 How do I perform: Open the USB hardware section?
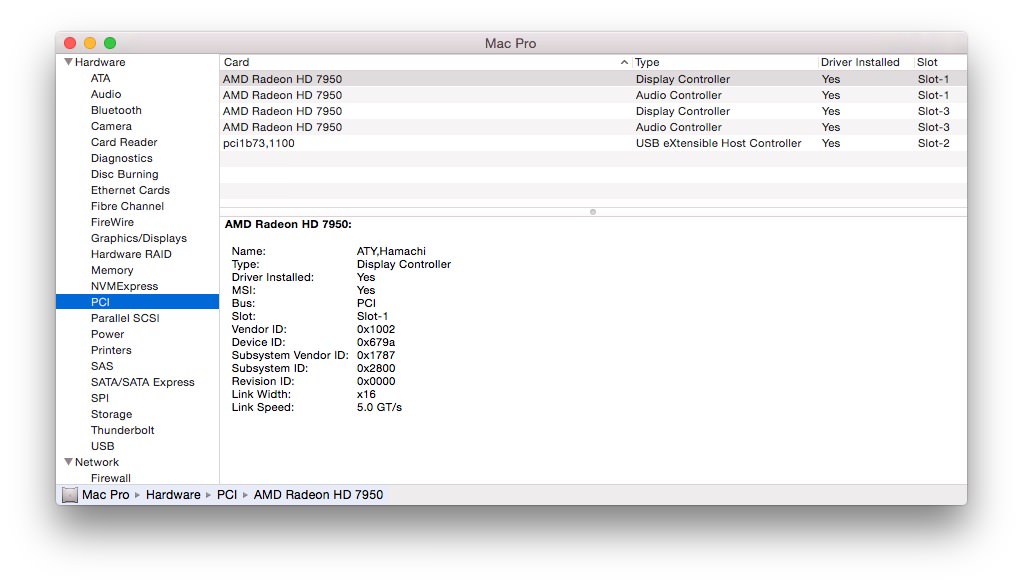[102, 446]
